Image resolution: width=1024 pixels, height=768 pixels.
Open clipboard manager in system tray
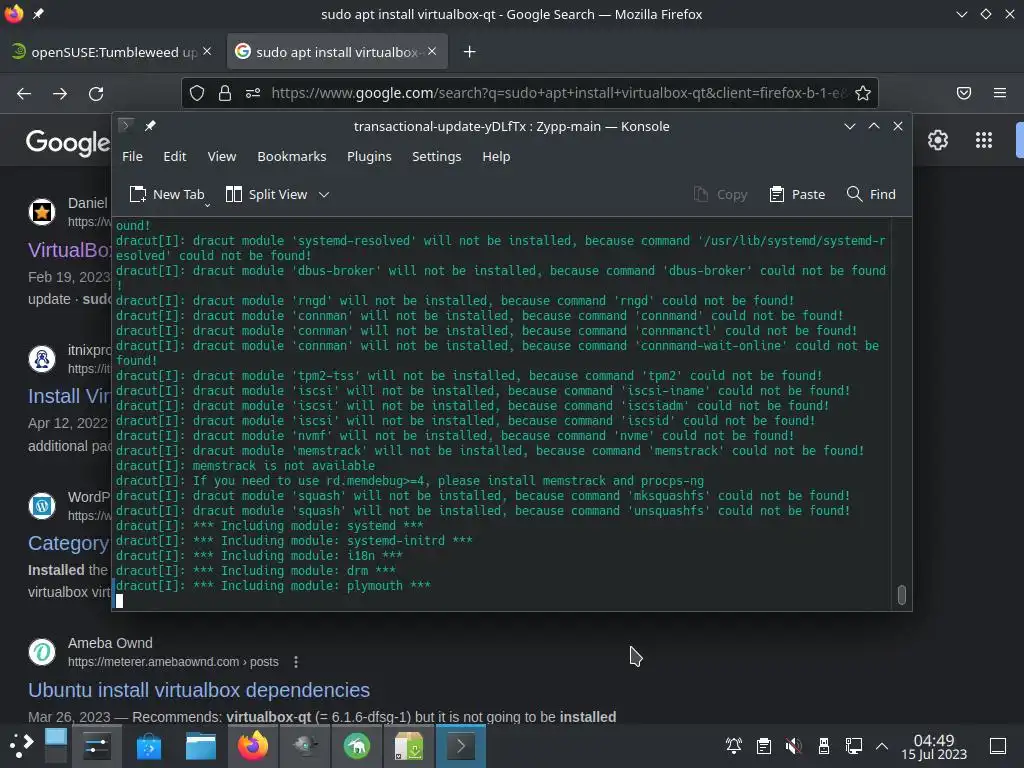pyautogui.click(x=763, y=746)
